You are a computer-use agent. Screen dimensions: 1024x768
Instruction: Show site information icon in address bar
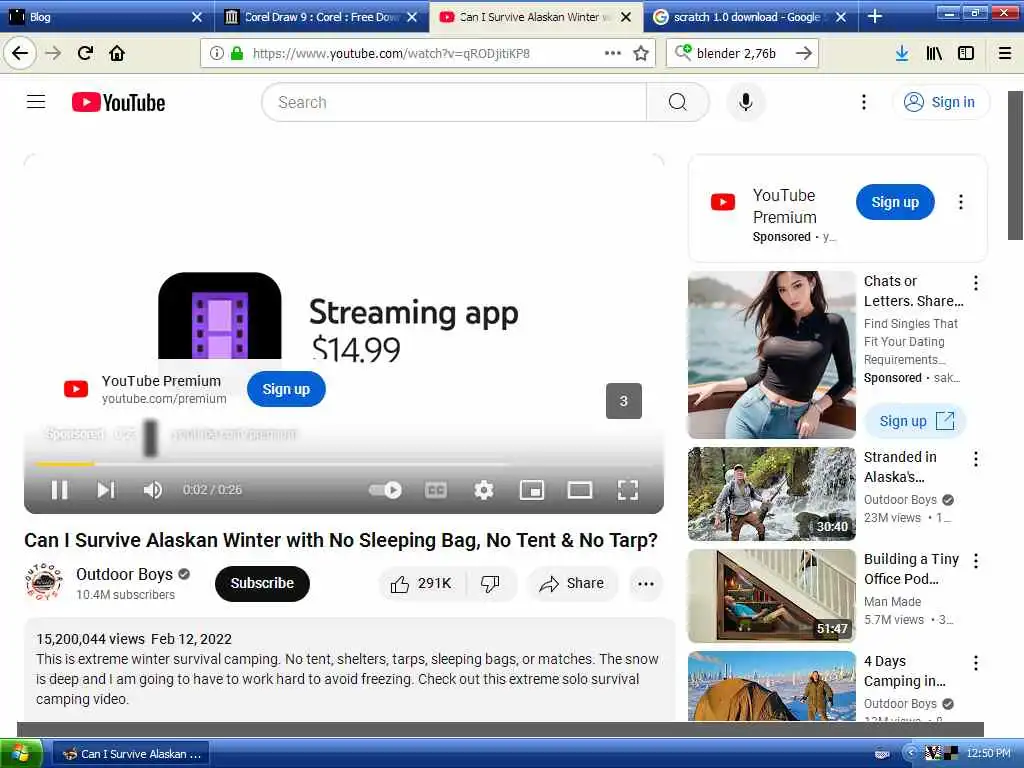point(217,53)
